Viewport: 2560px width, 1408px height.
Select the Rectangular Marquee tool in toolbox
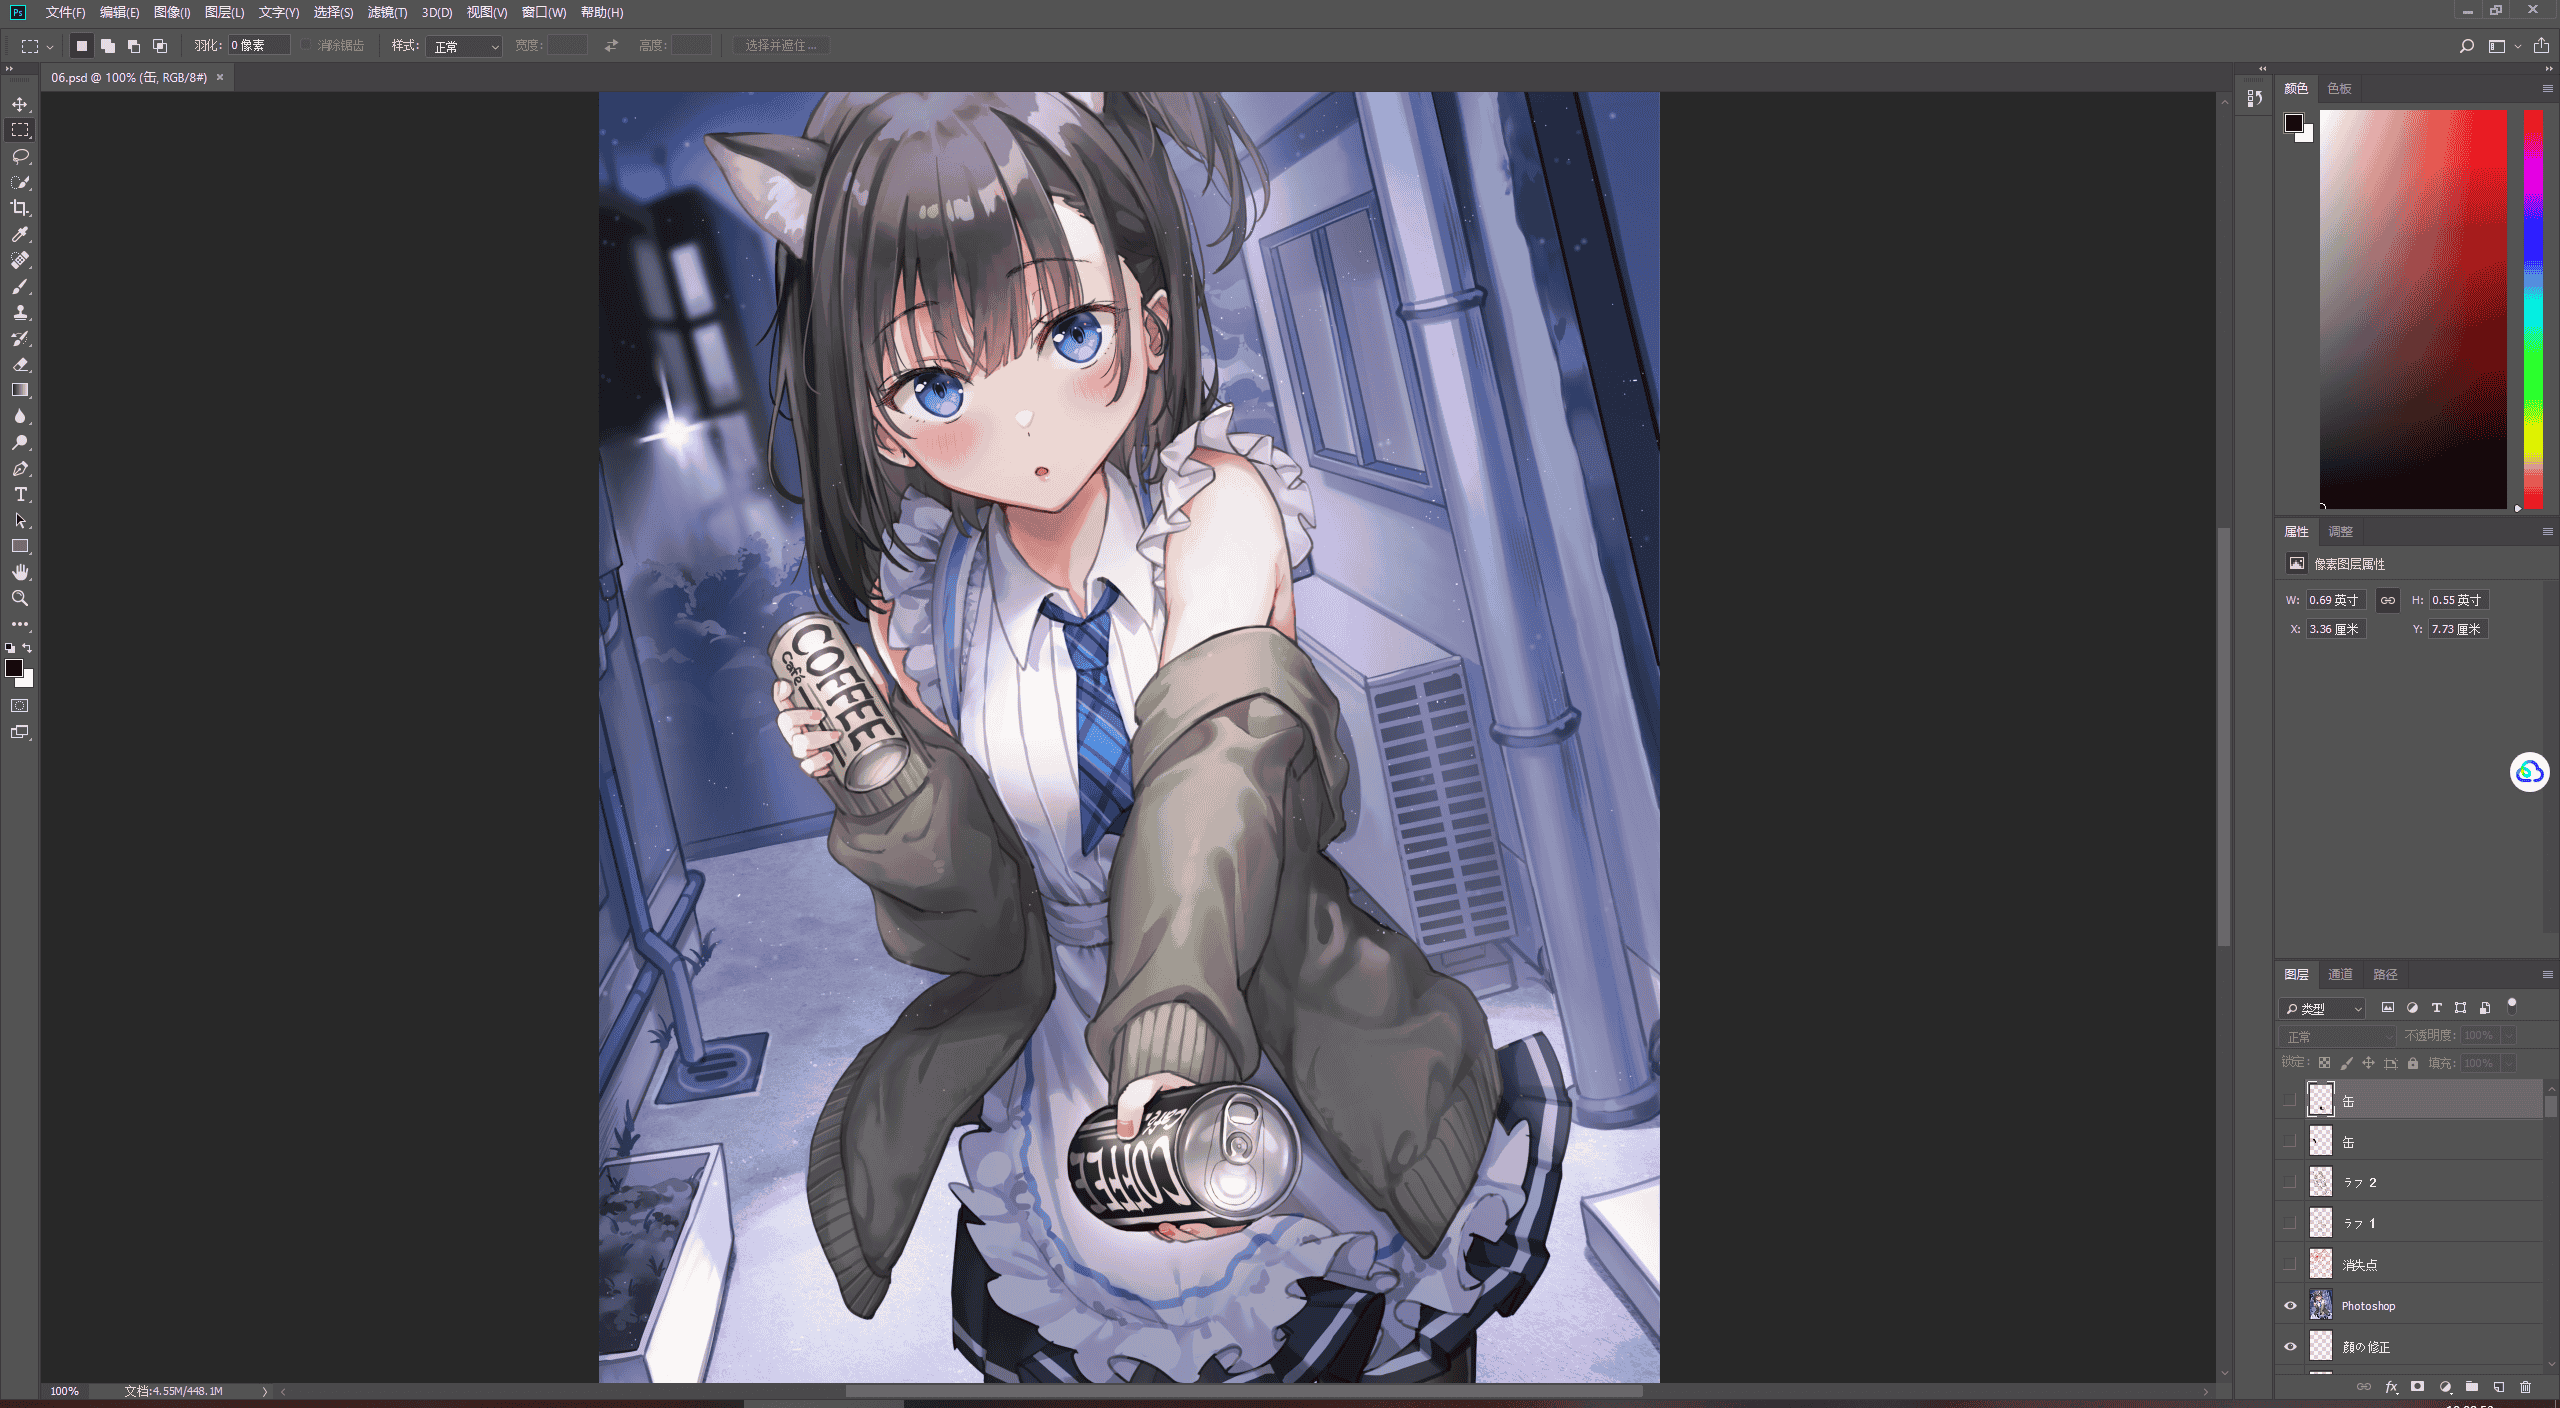[x=20, y=130]
